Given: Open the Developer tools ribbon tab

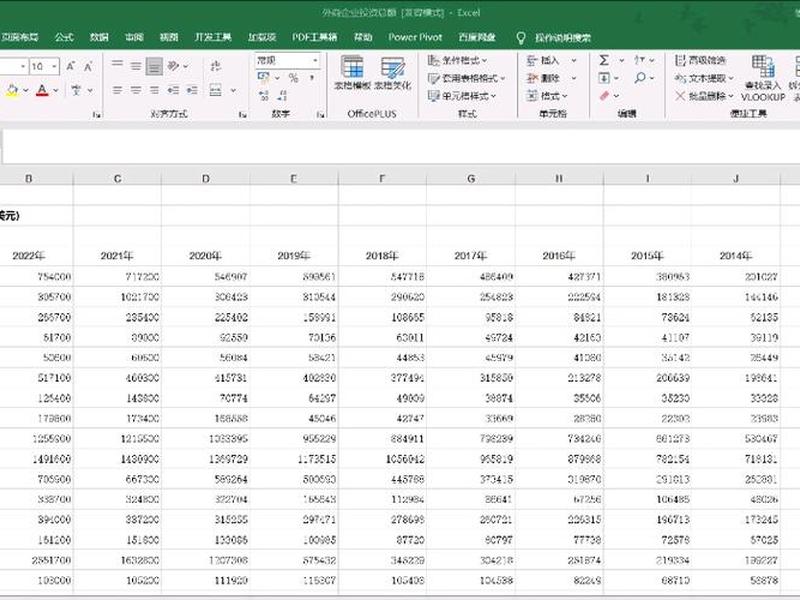Looking at the screenshot, I should pos(213,37).
